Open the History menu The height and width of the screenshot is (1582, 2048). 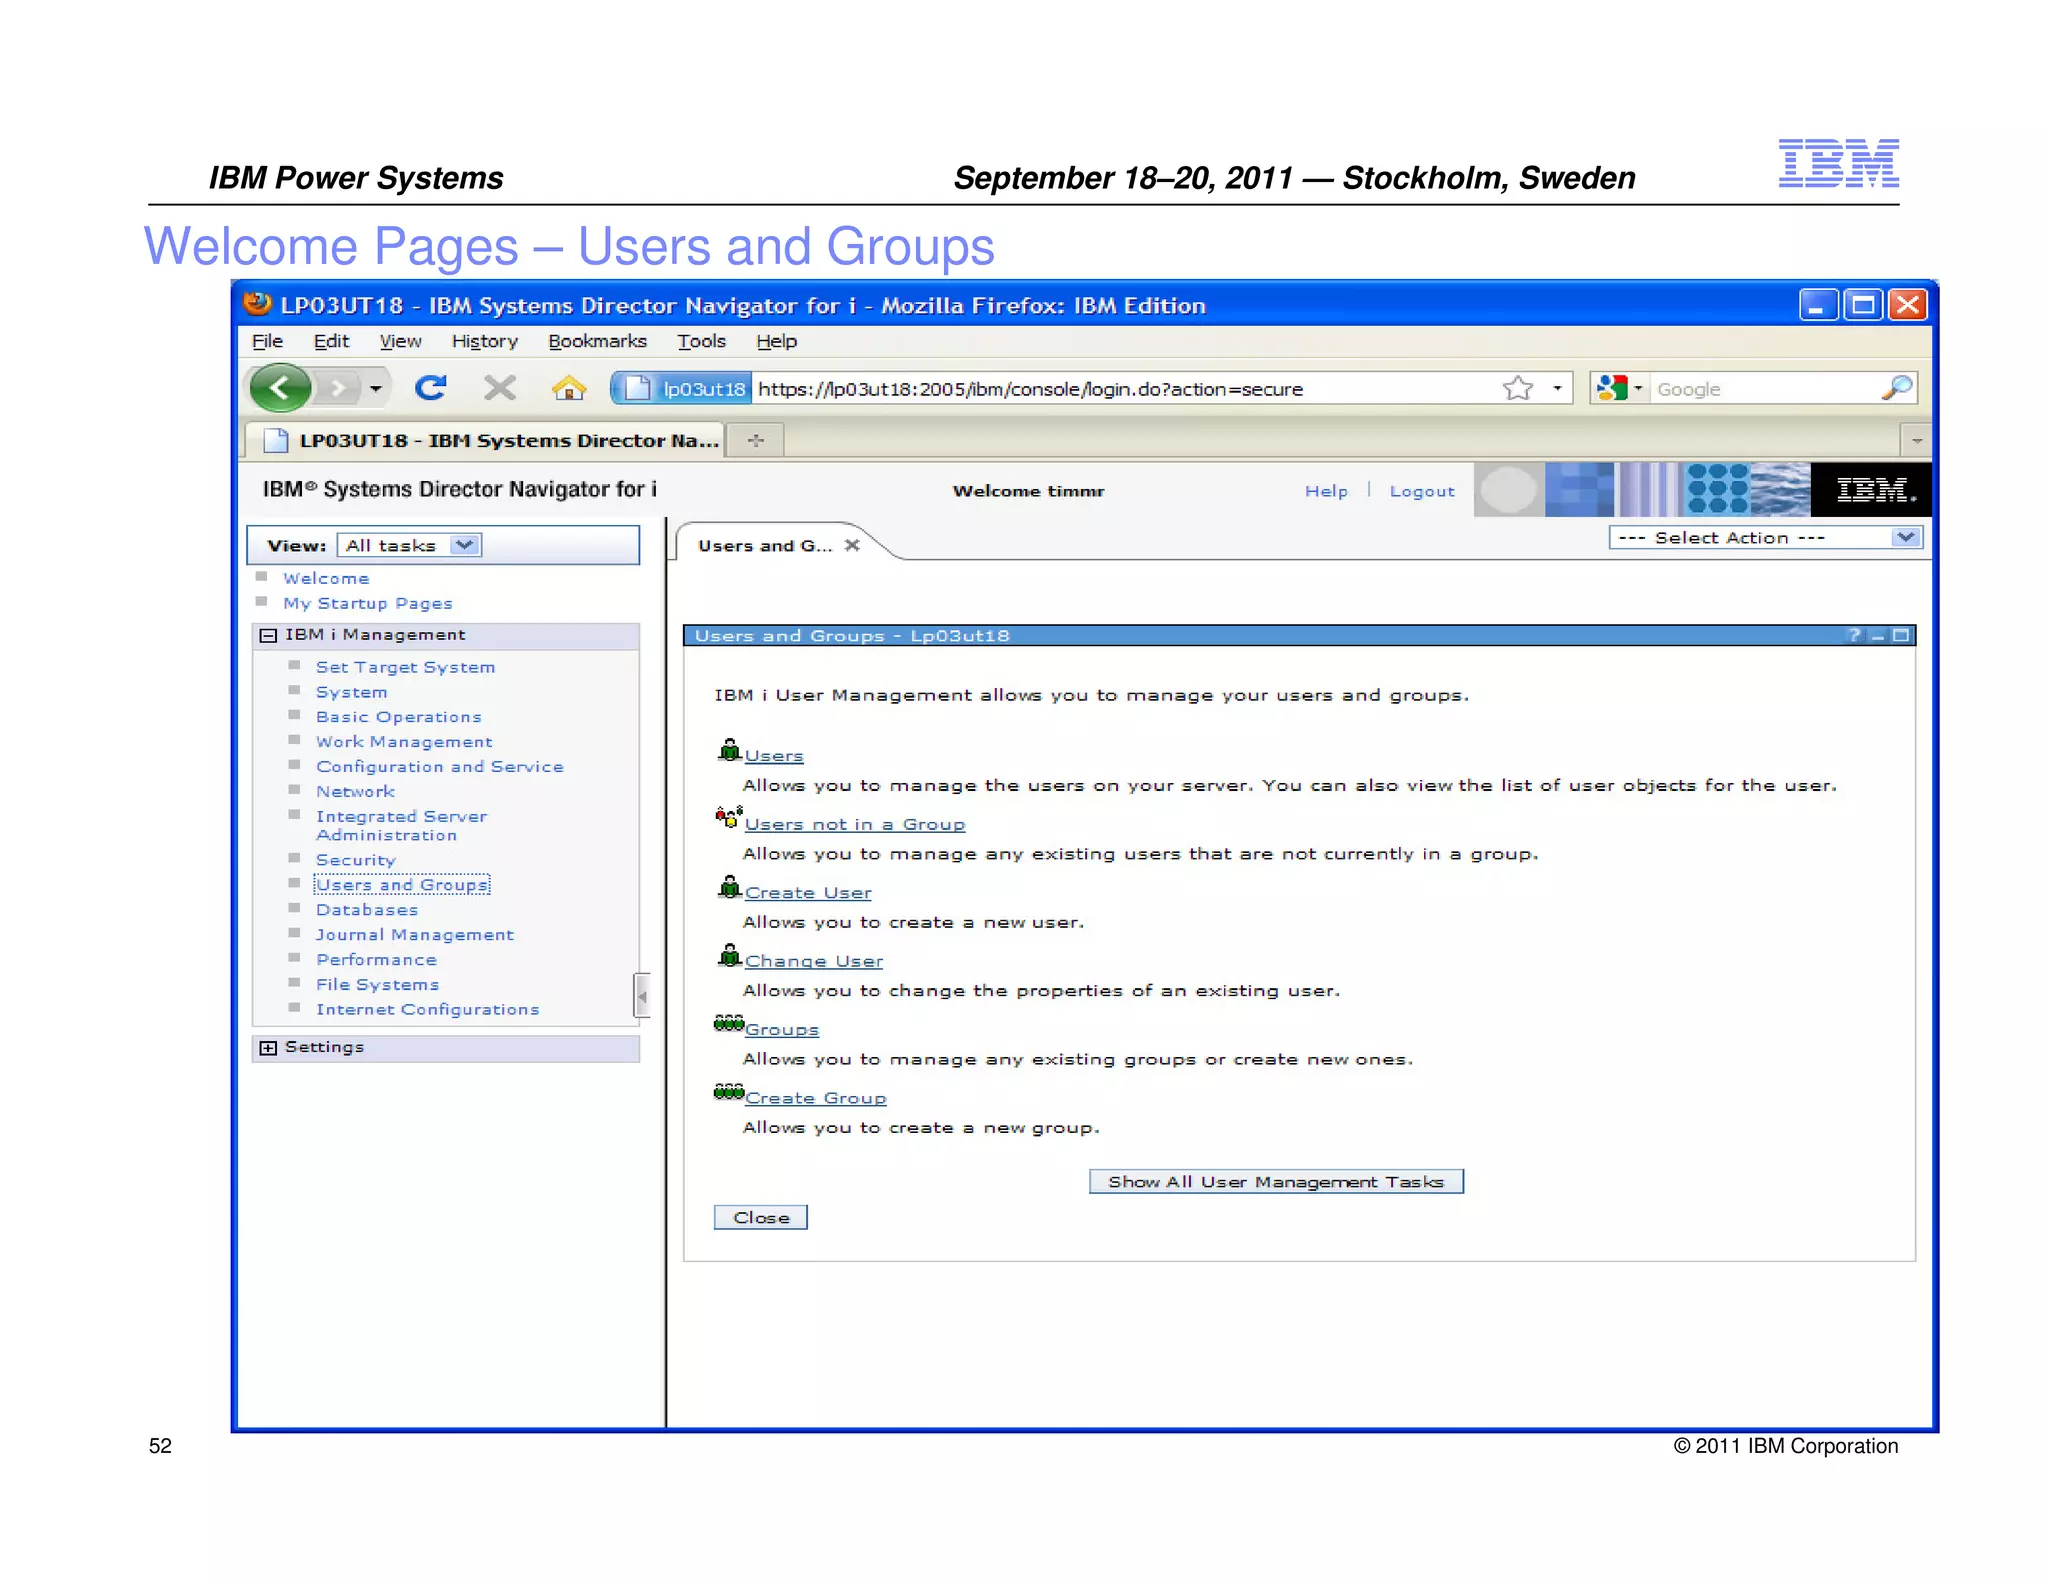coord(485,341)
